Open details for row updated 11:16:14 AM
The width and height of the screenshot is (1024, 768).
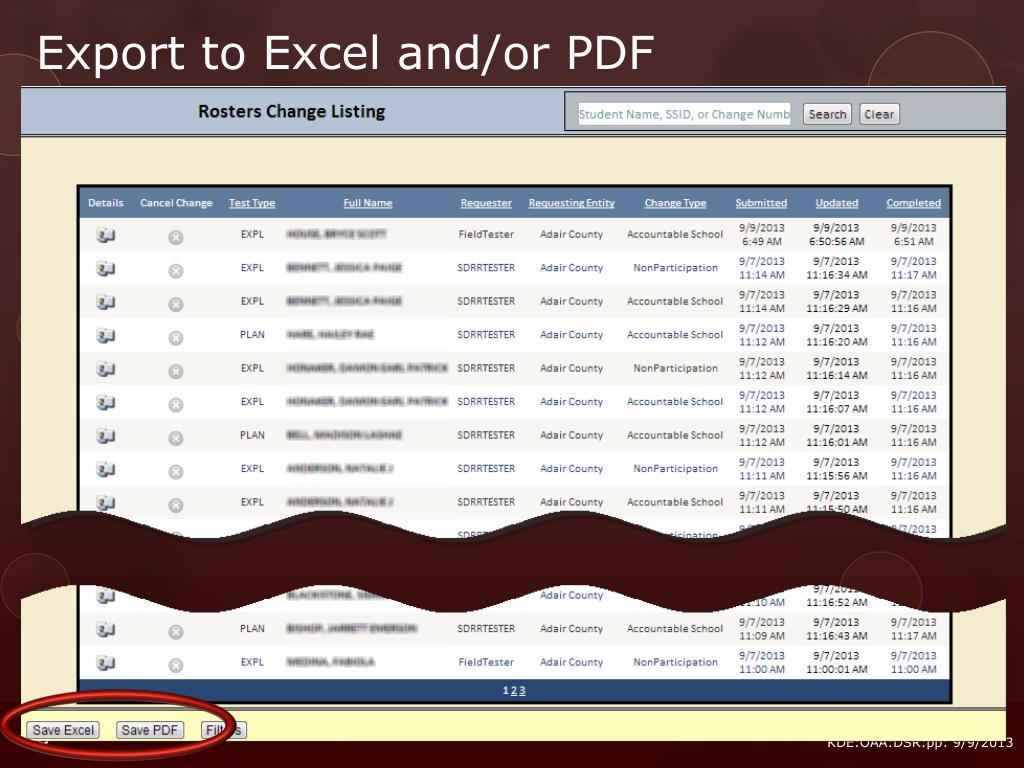click(x=106, y=368)
